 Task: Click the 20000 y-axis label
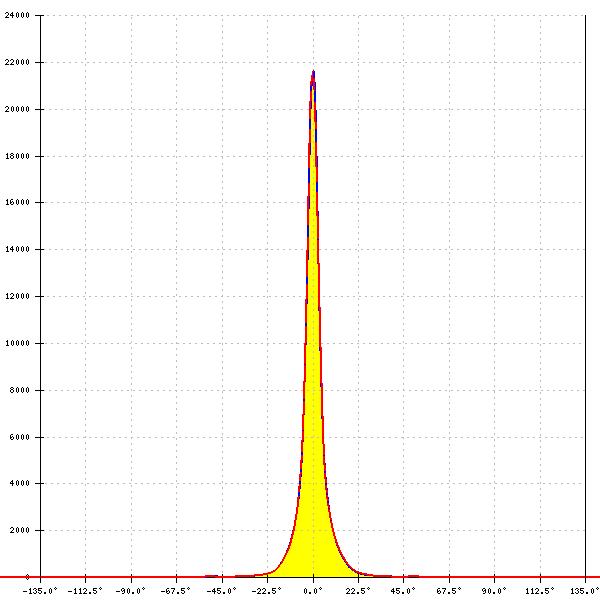[17, 109]
